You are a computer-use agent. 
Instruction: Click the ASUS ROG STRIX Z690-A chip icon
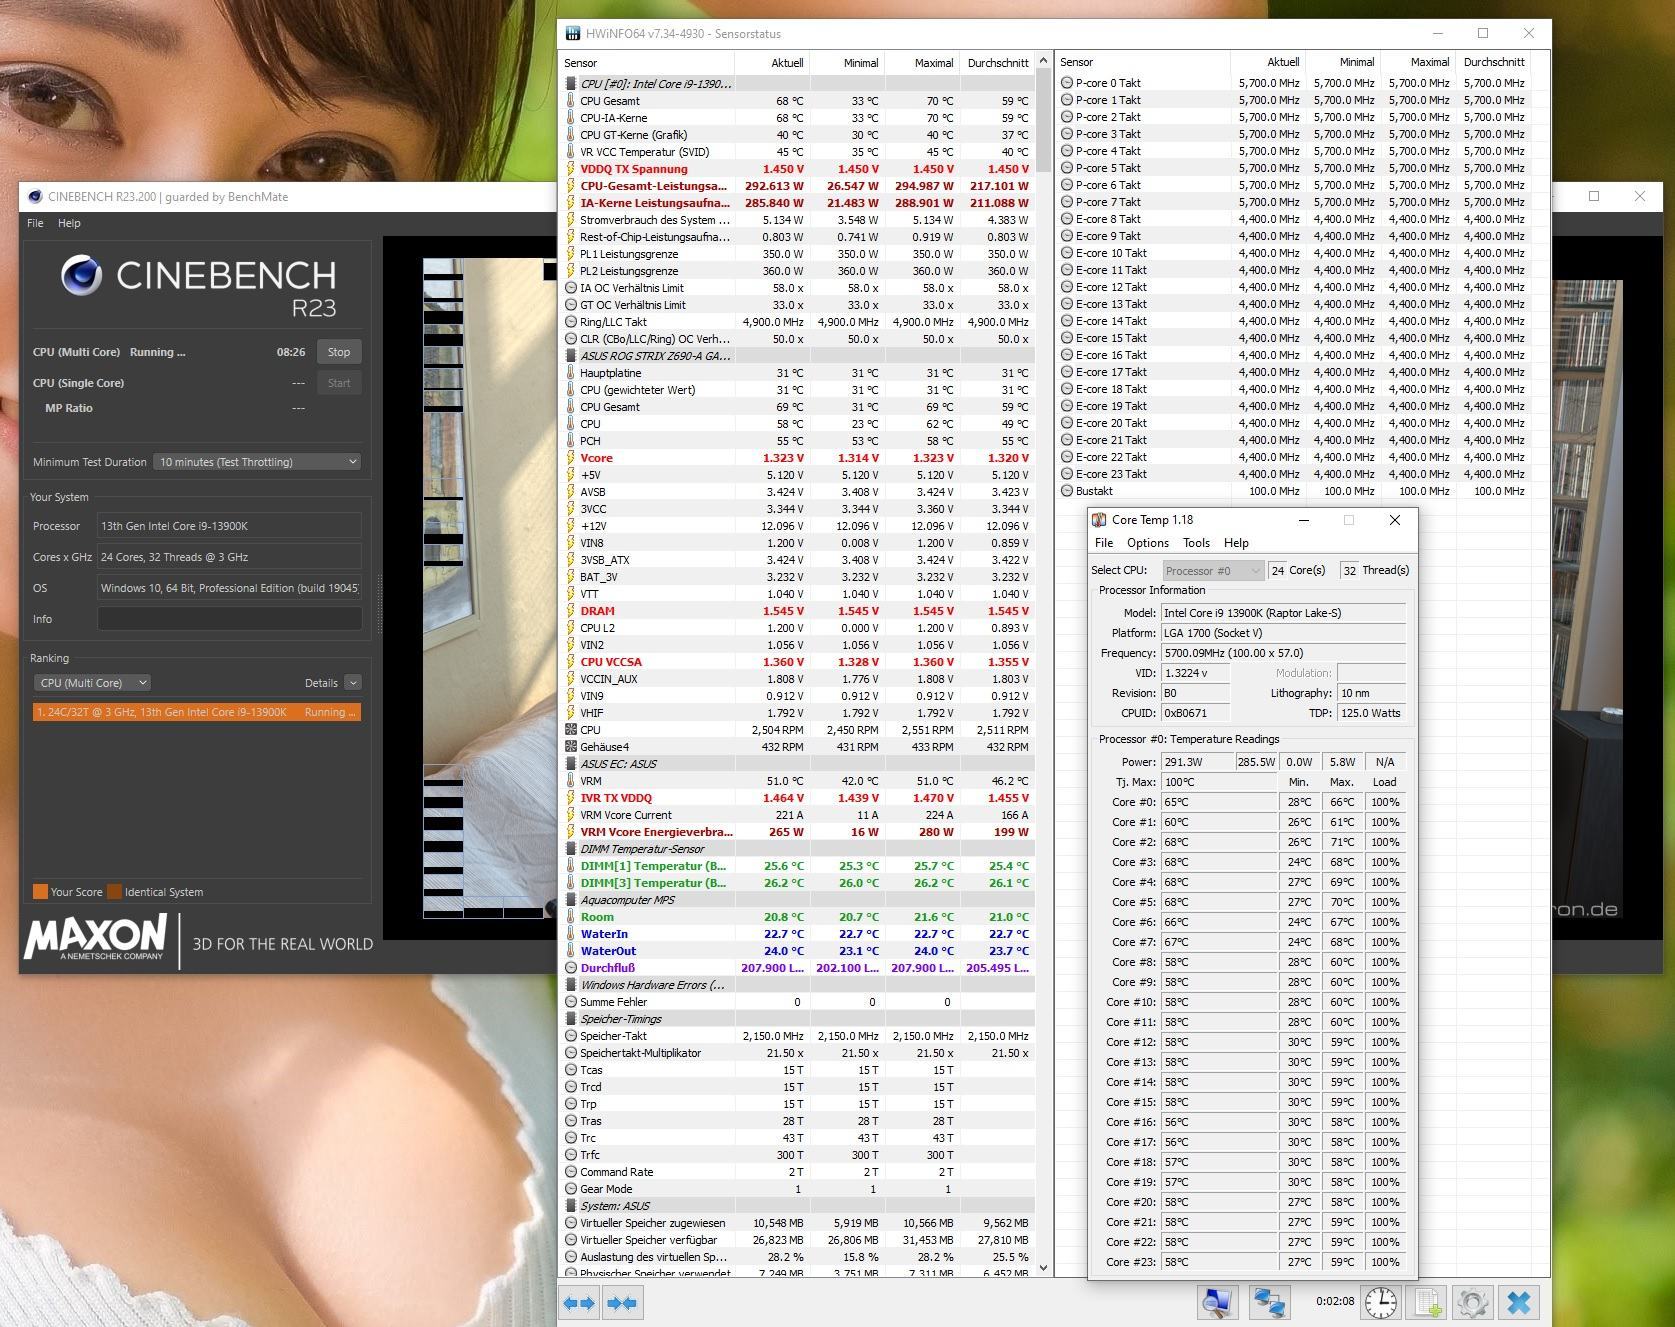(x=571, y=356)
